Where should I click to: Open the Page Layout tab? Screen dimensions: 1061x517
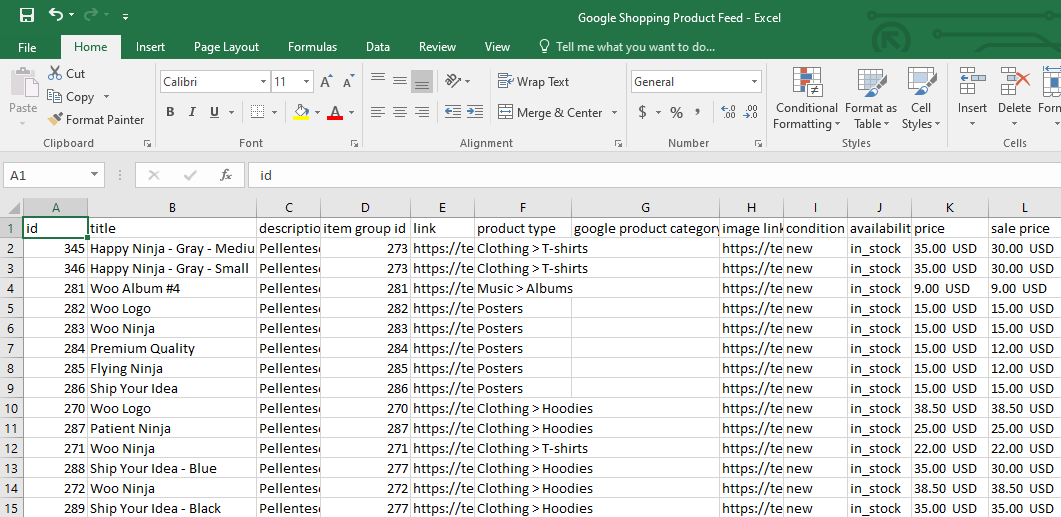(226, 47)
